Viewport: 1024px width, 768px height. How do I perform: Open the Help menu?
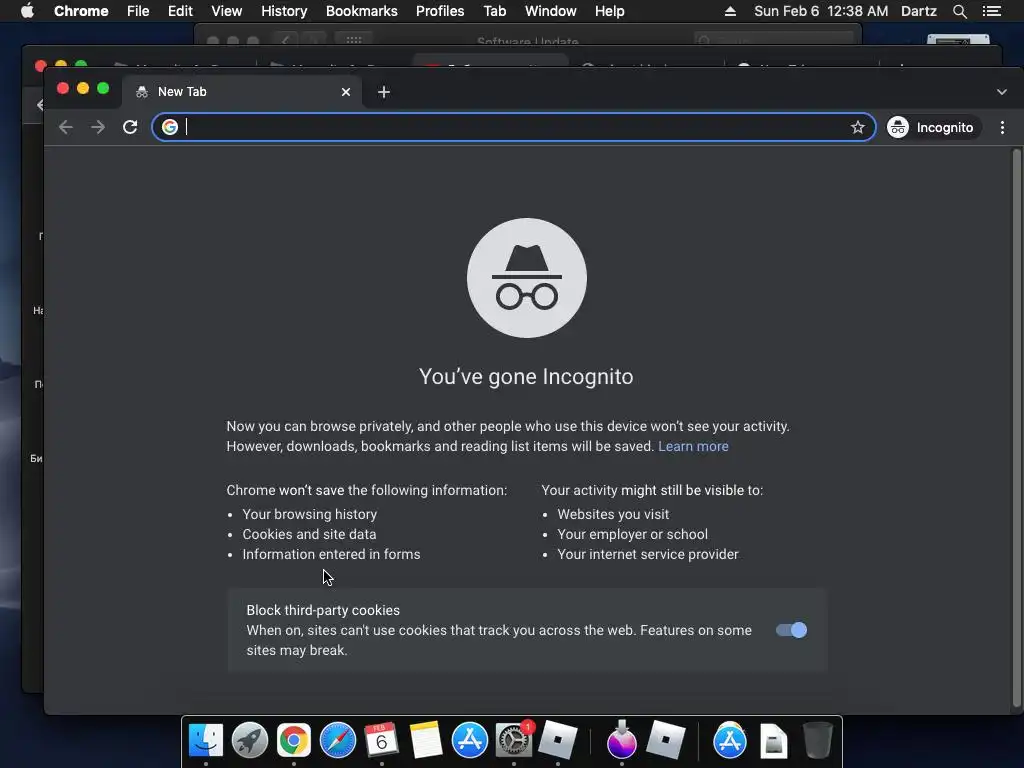click(609, 11)
